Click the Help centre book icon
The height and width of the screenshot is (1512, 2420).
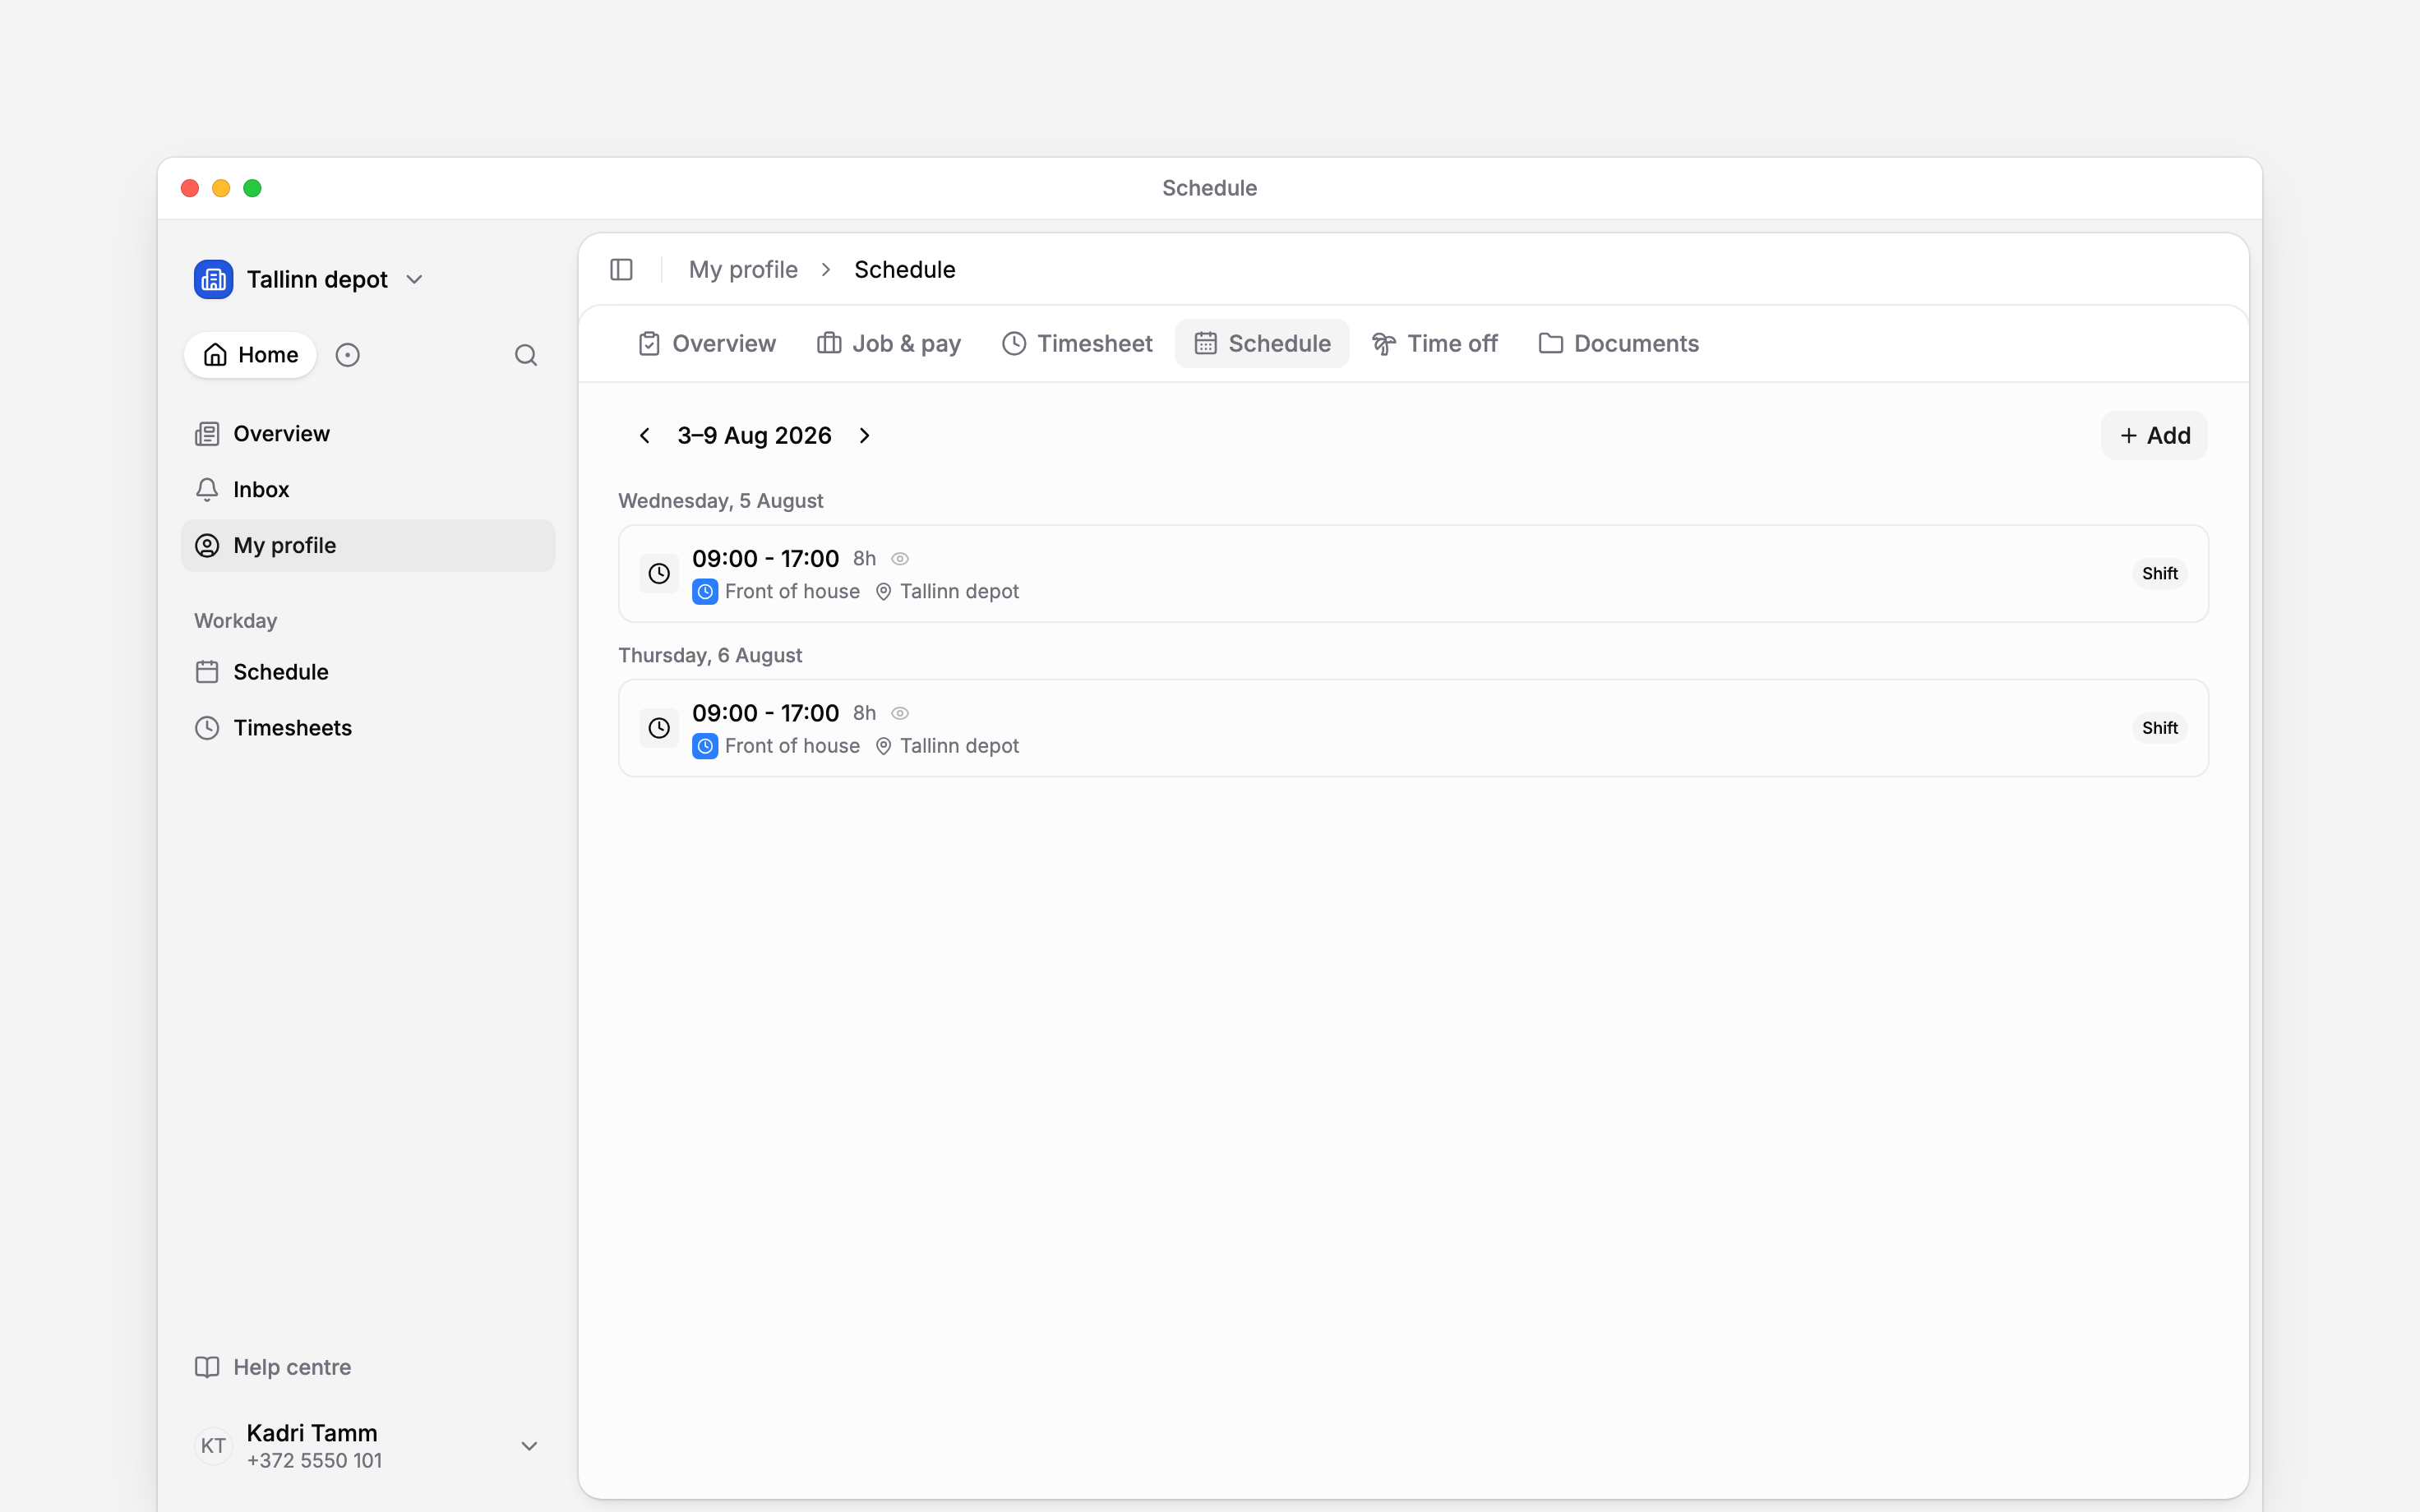[207, 1367]
